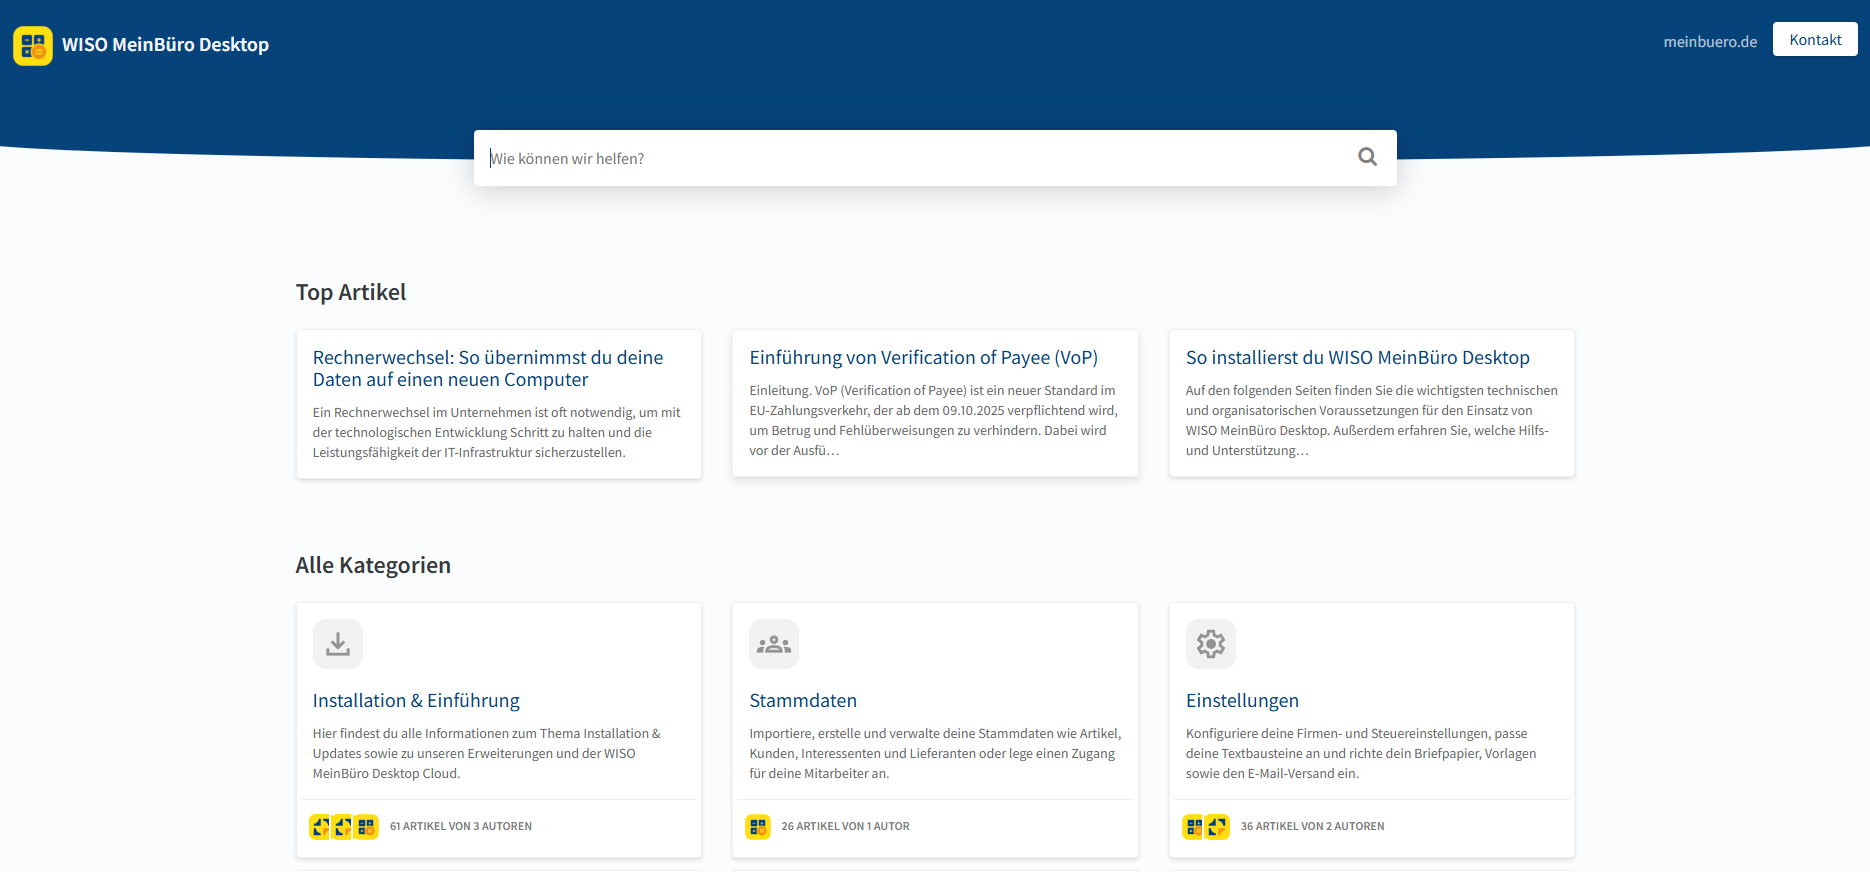
Task: Click the 'Top Artikel' heading
Action: (x=351, y=292)
